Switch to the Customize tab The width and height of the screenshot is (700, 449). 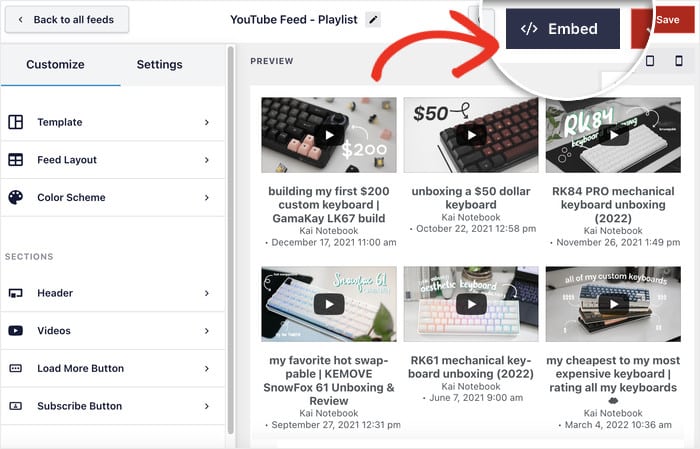[x=55, y=64]
